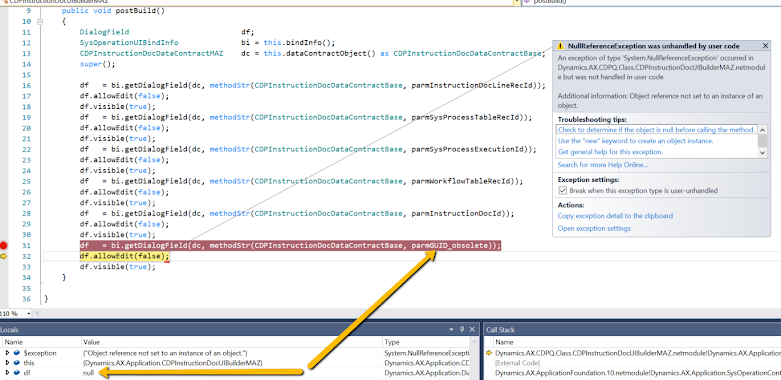Screen dimensions: 781x380
Task: Click the blue variable icon beside df
Action: tap(16, 373)
